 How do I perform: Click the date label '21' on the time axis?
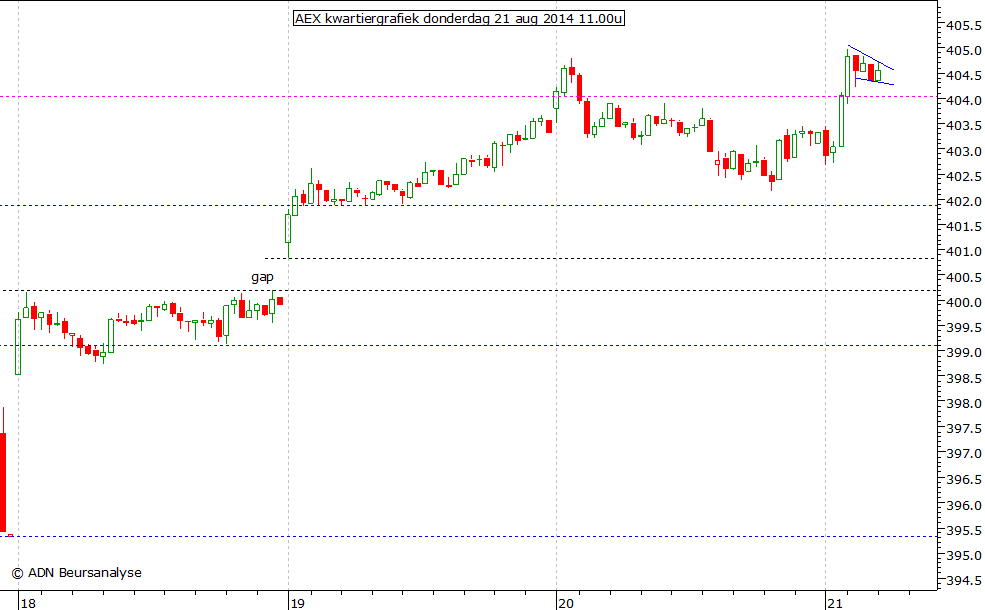click(x=834, y=603)
